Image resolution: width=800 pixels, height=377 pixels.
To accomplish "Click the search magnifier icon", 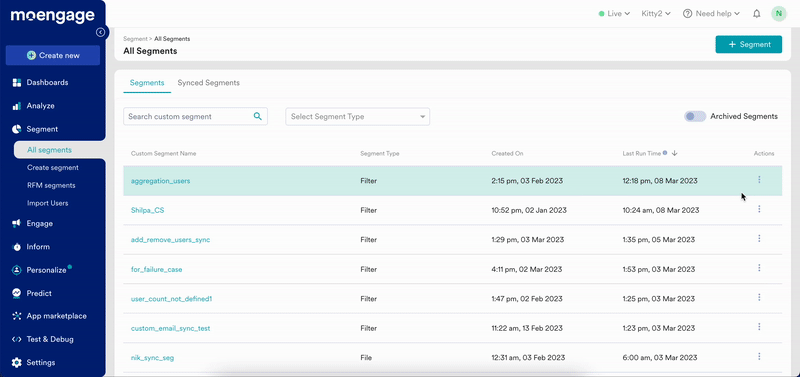I will tap(258, 116).
